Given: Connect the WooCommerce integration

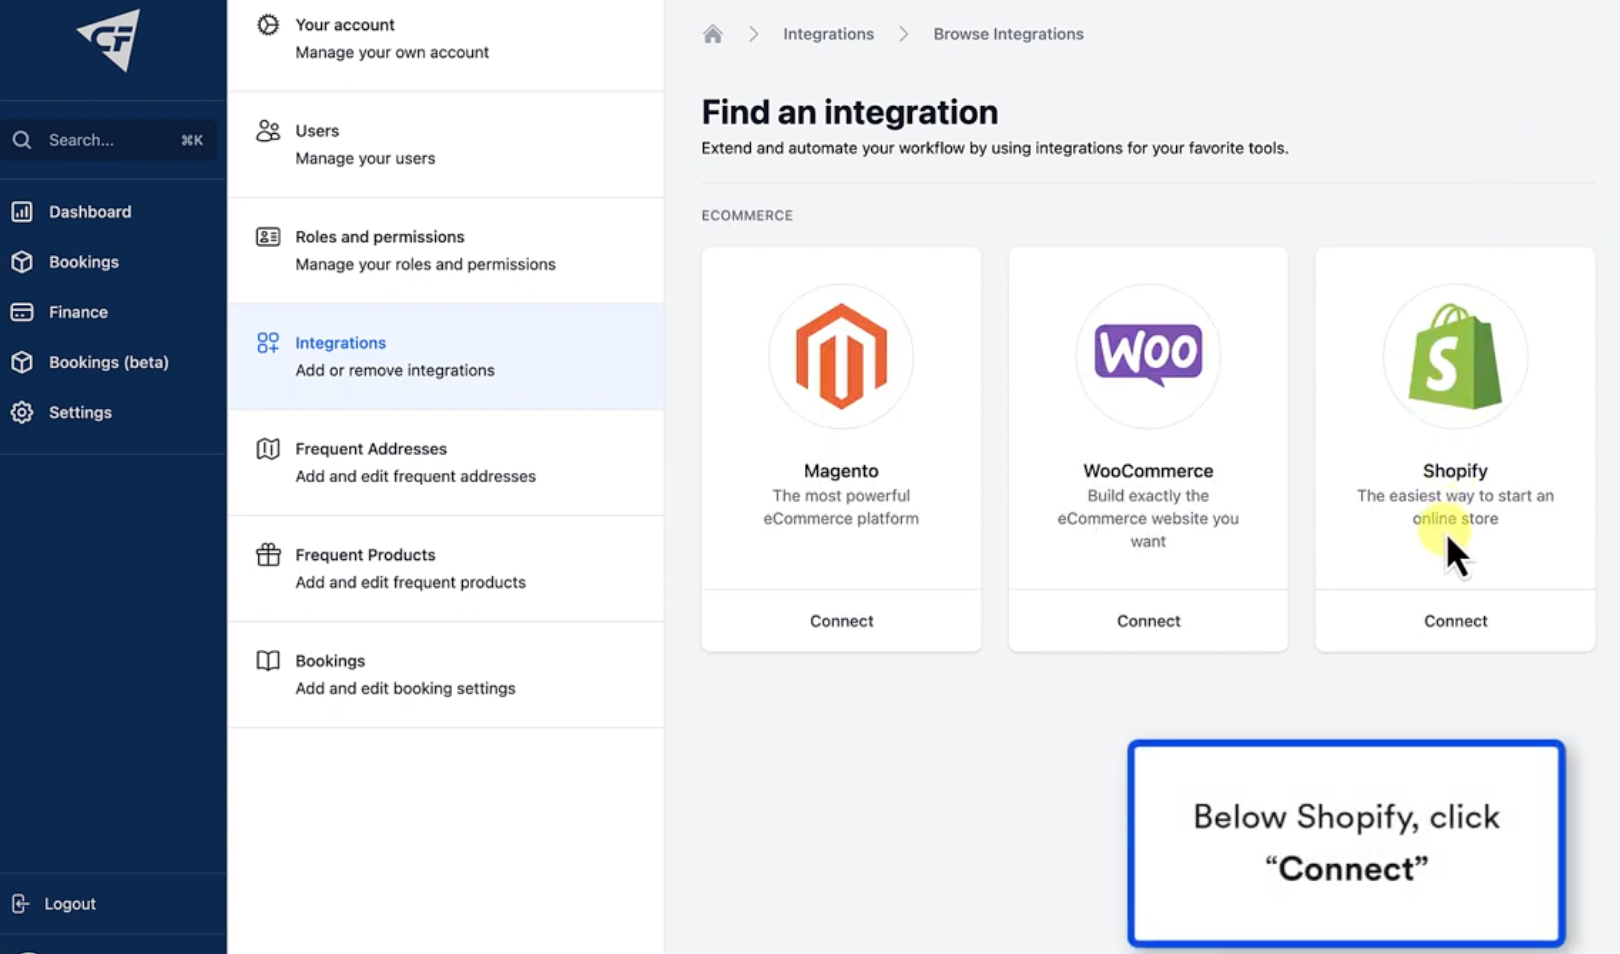Looking at the screenshot, I should 1148,621.
